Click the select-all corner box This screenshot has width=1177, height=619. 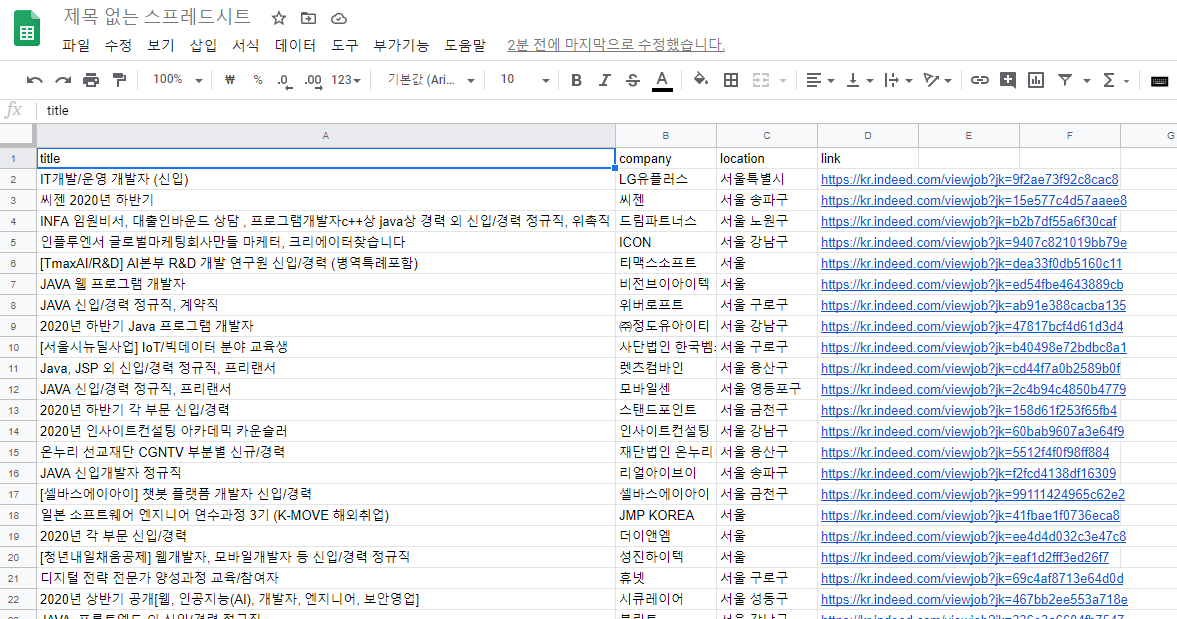(x=17, y=136)
